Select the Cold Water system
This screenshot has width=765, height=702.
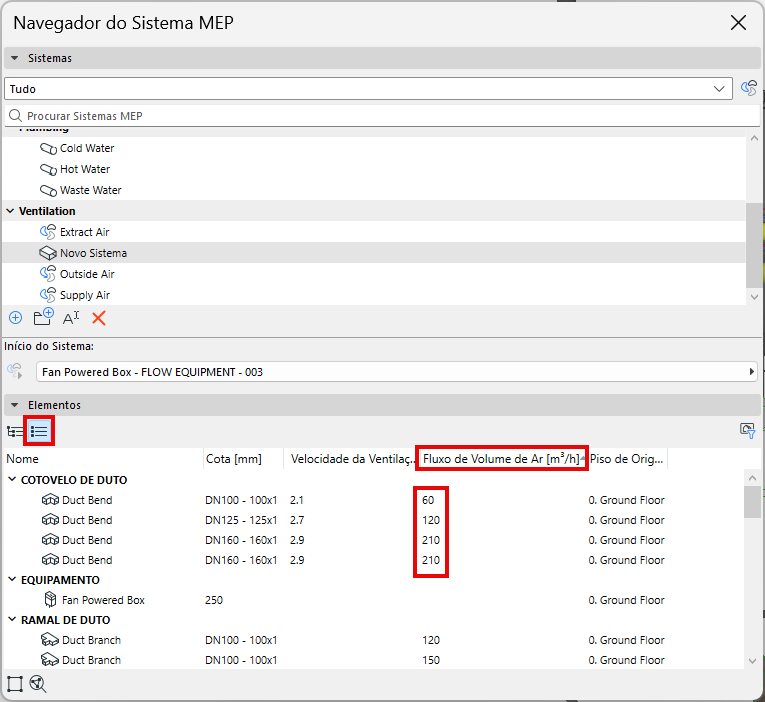coord(374,148)
